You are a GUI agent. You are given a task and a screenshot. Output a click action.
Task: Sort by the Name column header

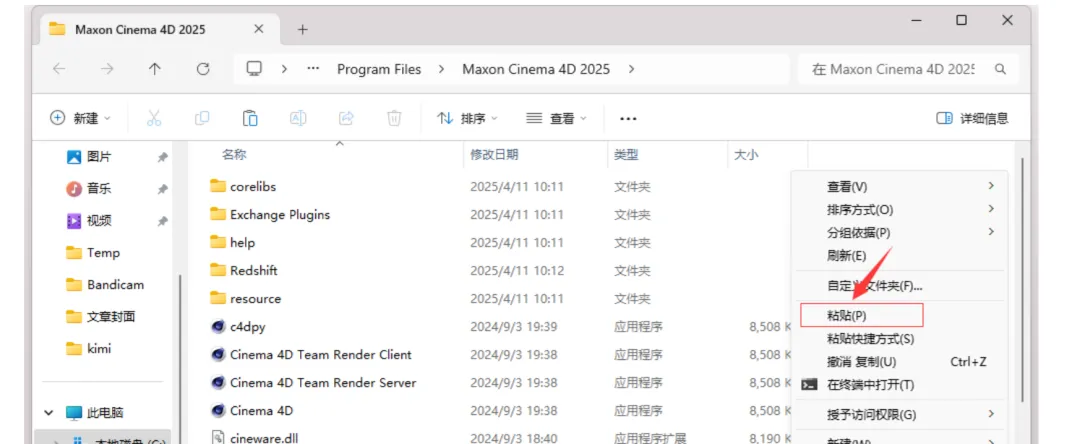coord(234,155)
